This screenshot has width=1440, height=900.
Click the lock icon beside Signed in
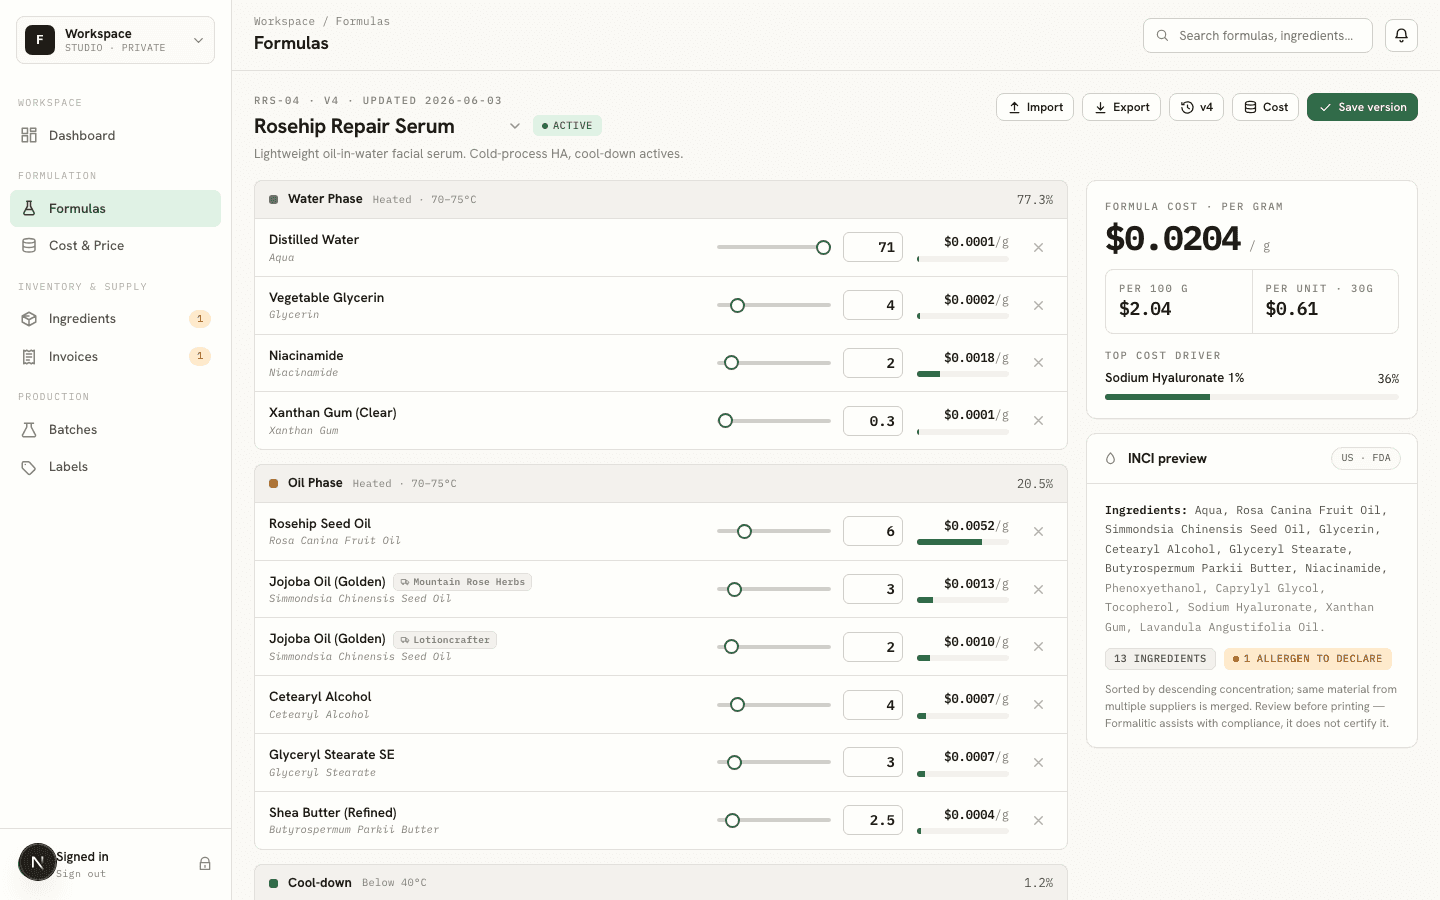point(205,864)
